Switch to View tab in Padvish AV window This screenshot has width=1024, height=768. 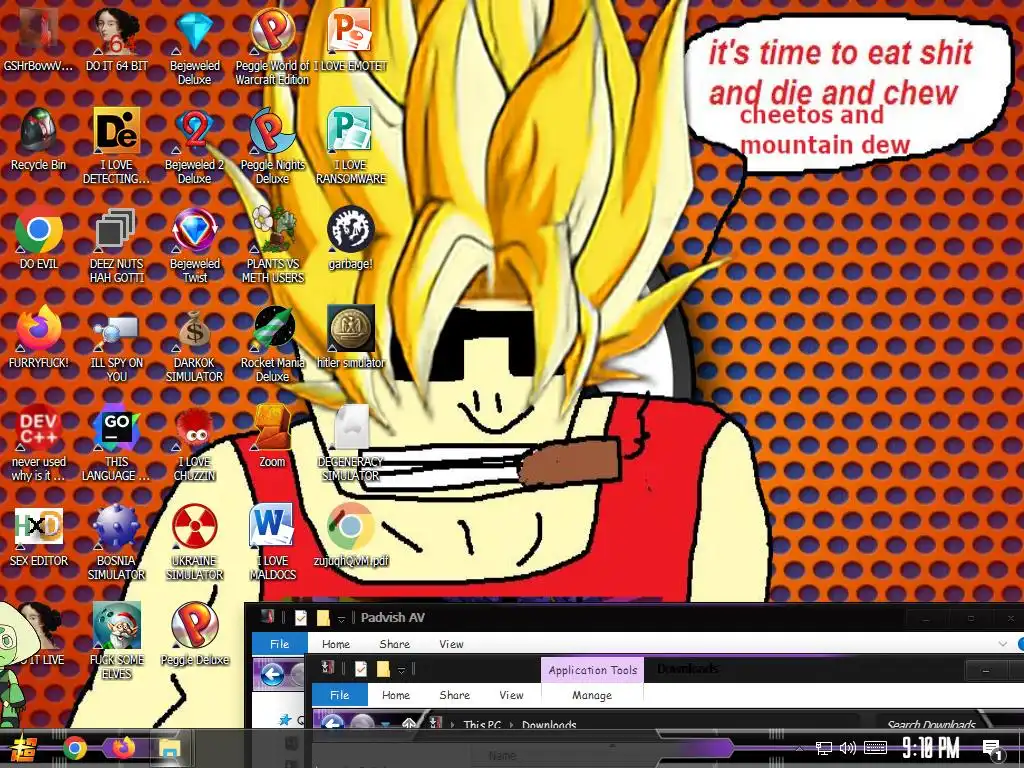pyautogui.click(x=451, y=644)
